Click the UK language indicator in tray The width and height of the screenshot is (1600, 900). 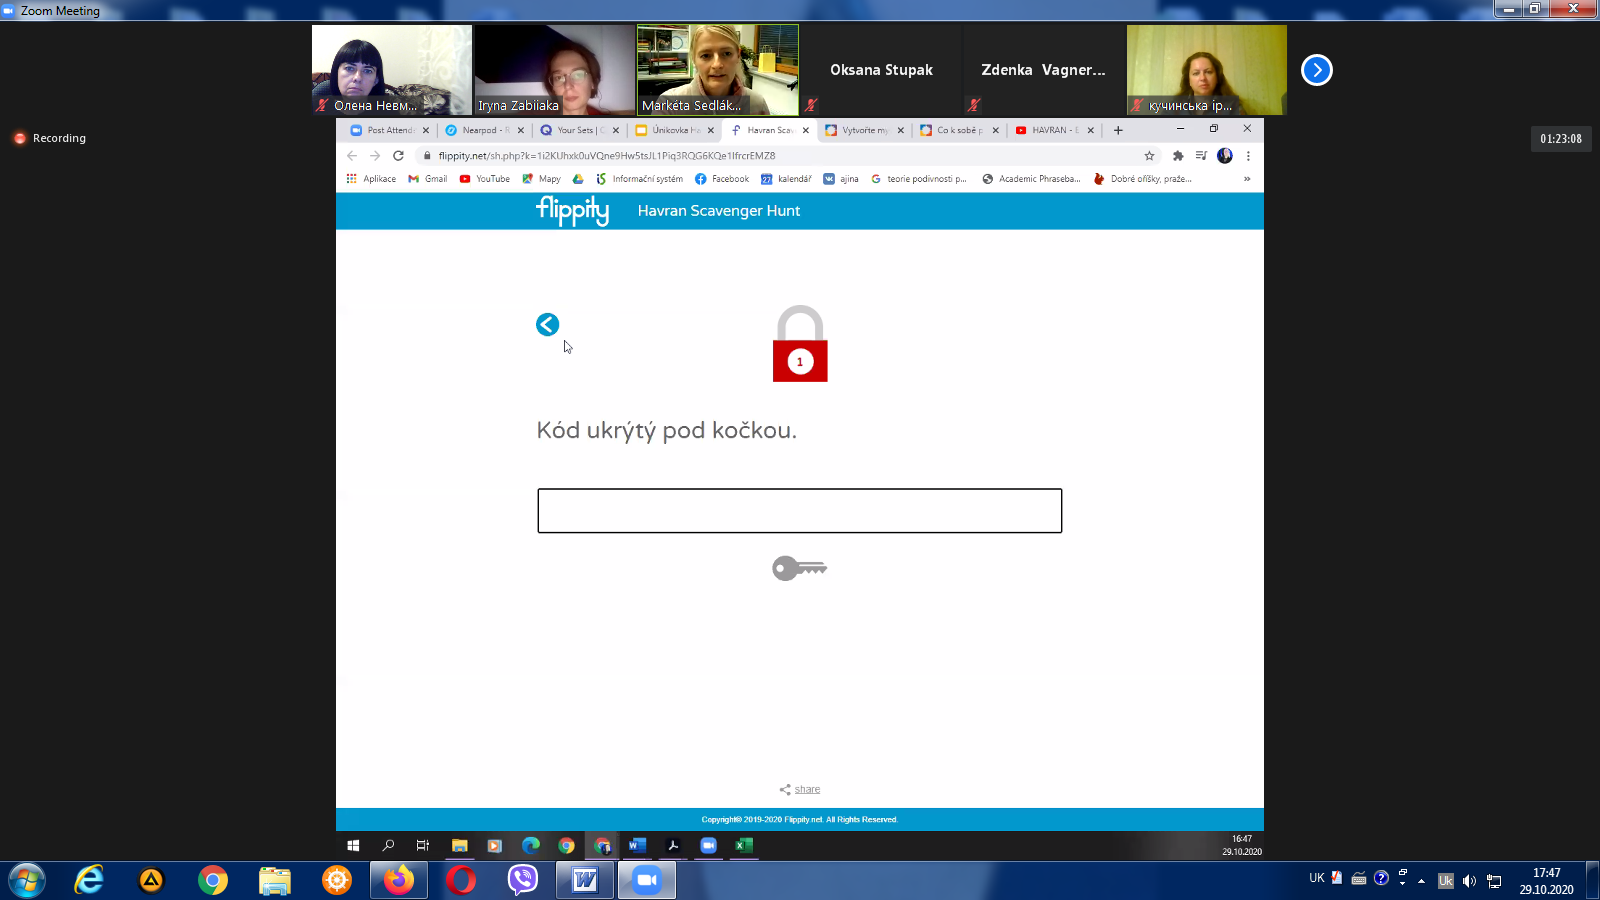coord(1316,878)
